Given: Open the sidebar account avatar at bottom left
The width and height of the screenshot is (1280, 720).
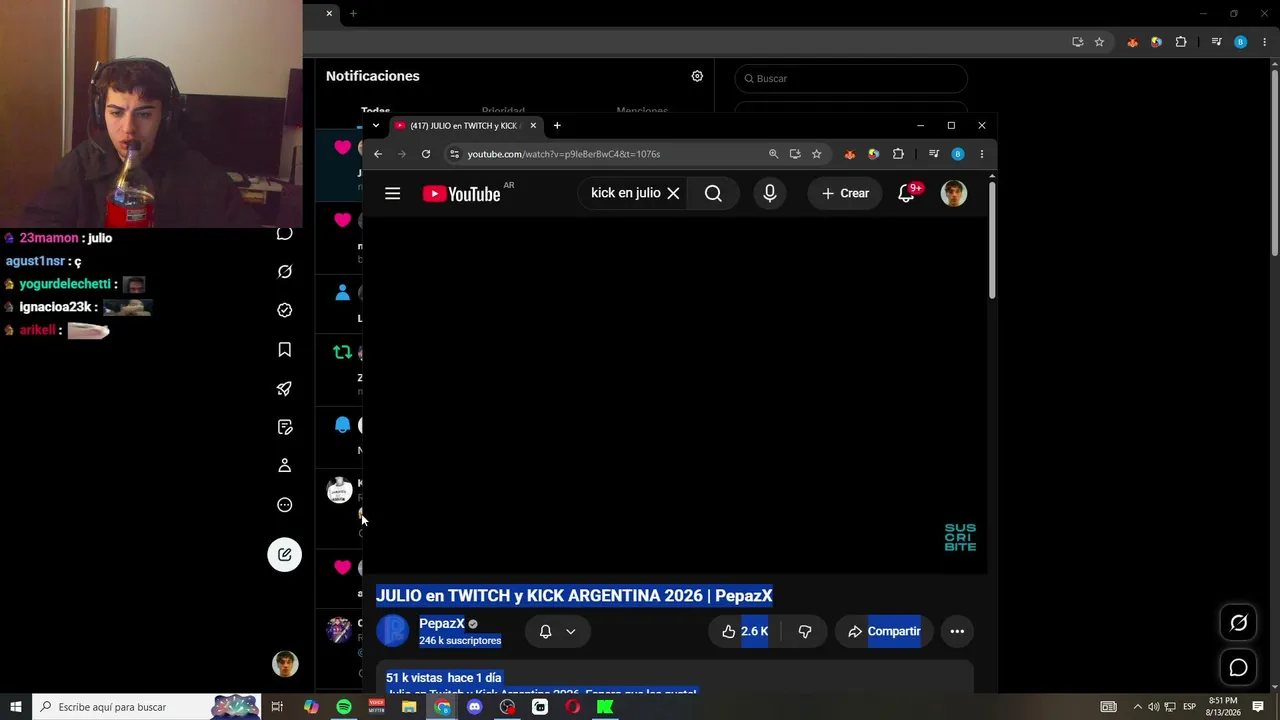Looking at the screenshot, I should click(x=285, y=664).
